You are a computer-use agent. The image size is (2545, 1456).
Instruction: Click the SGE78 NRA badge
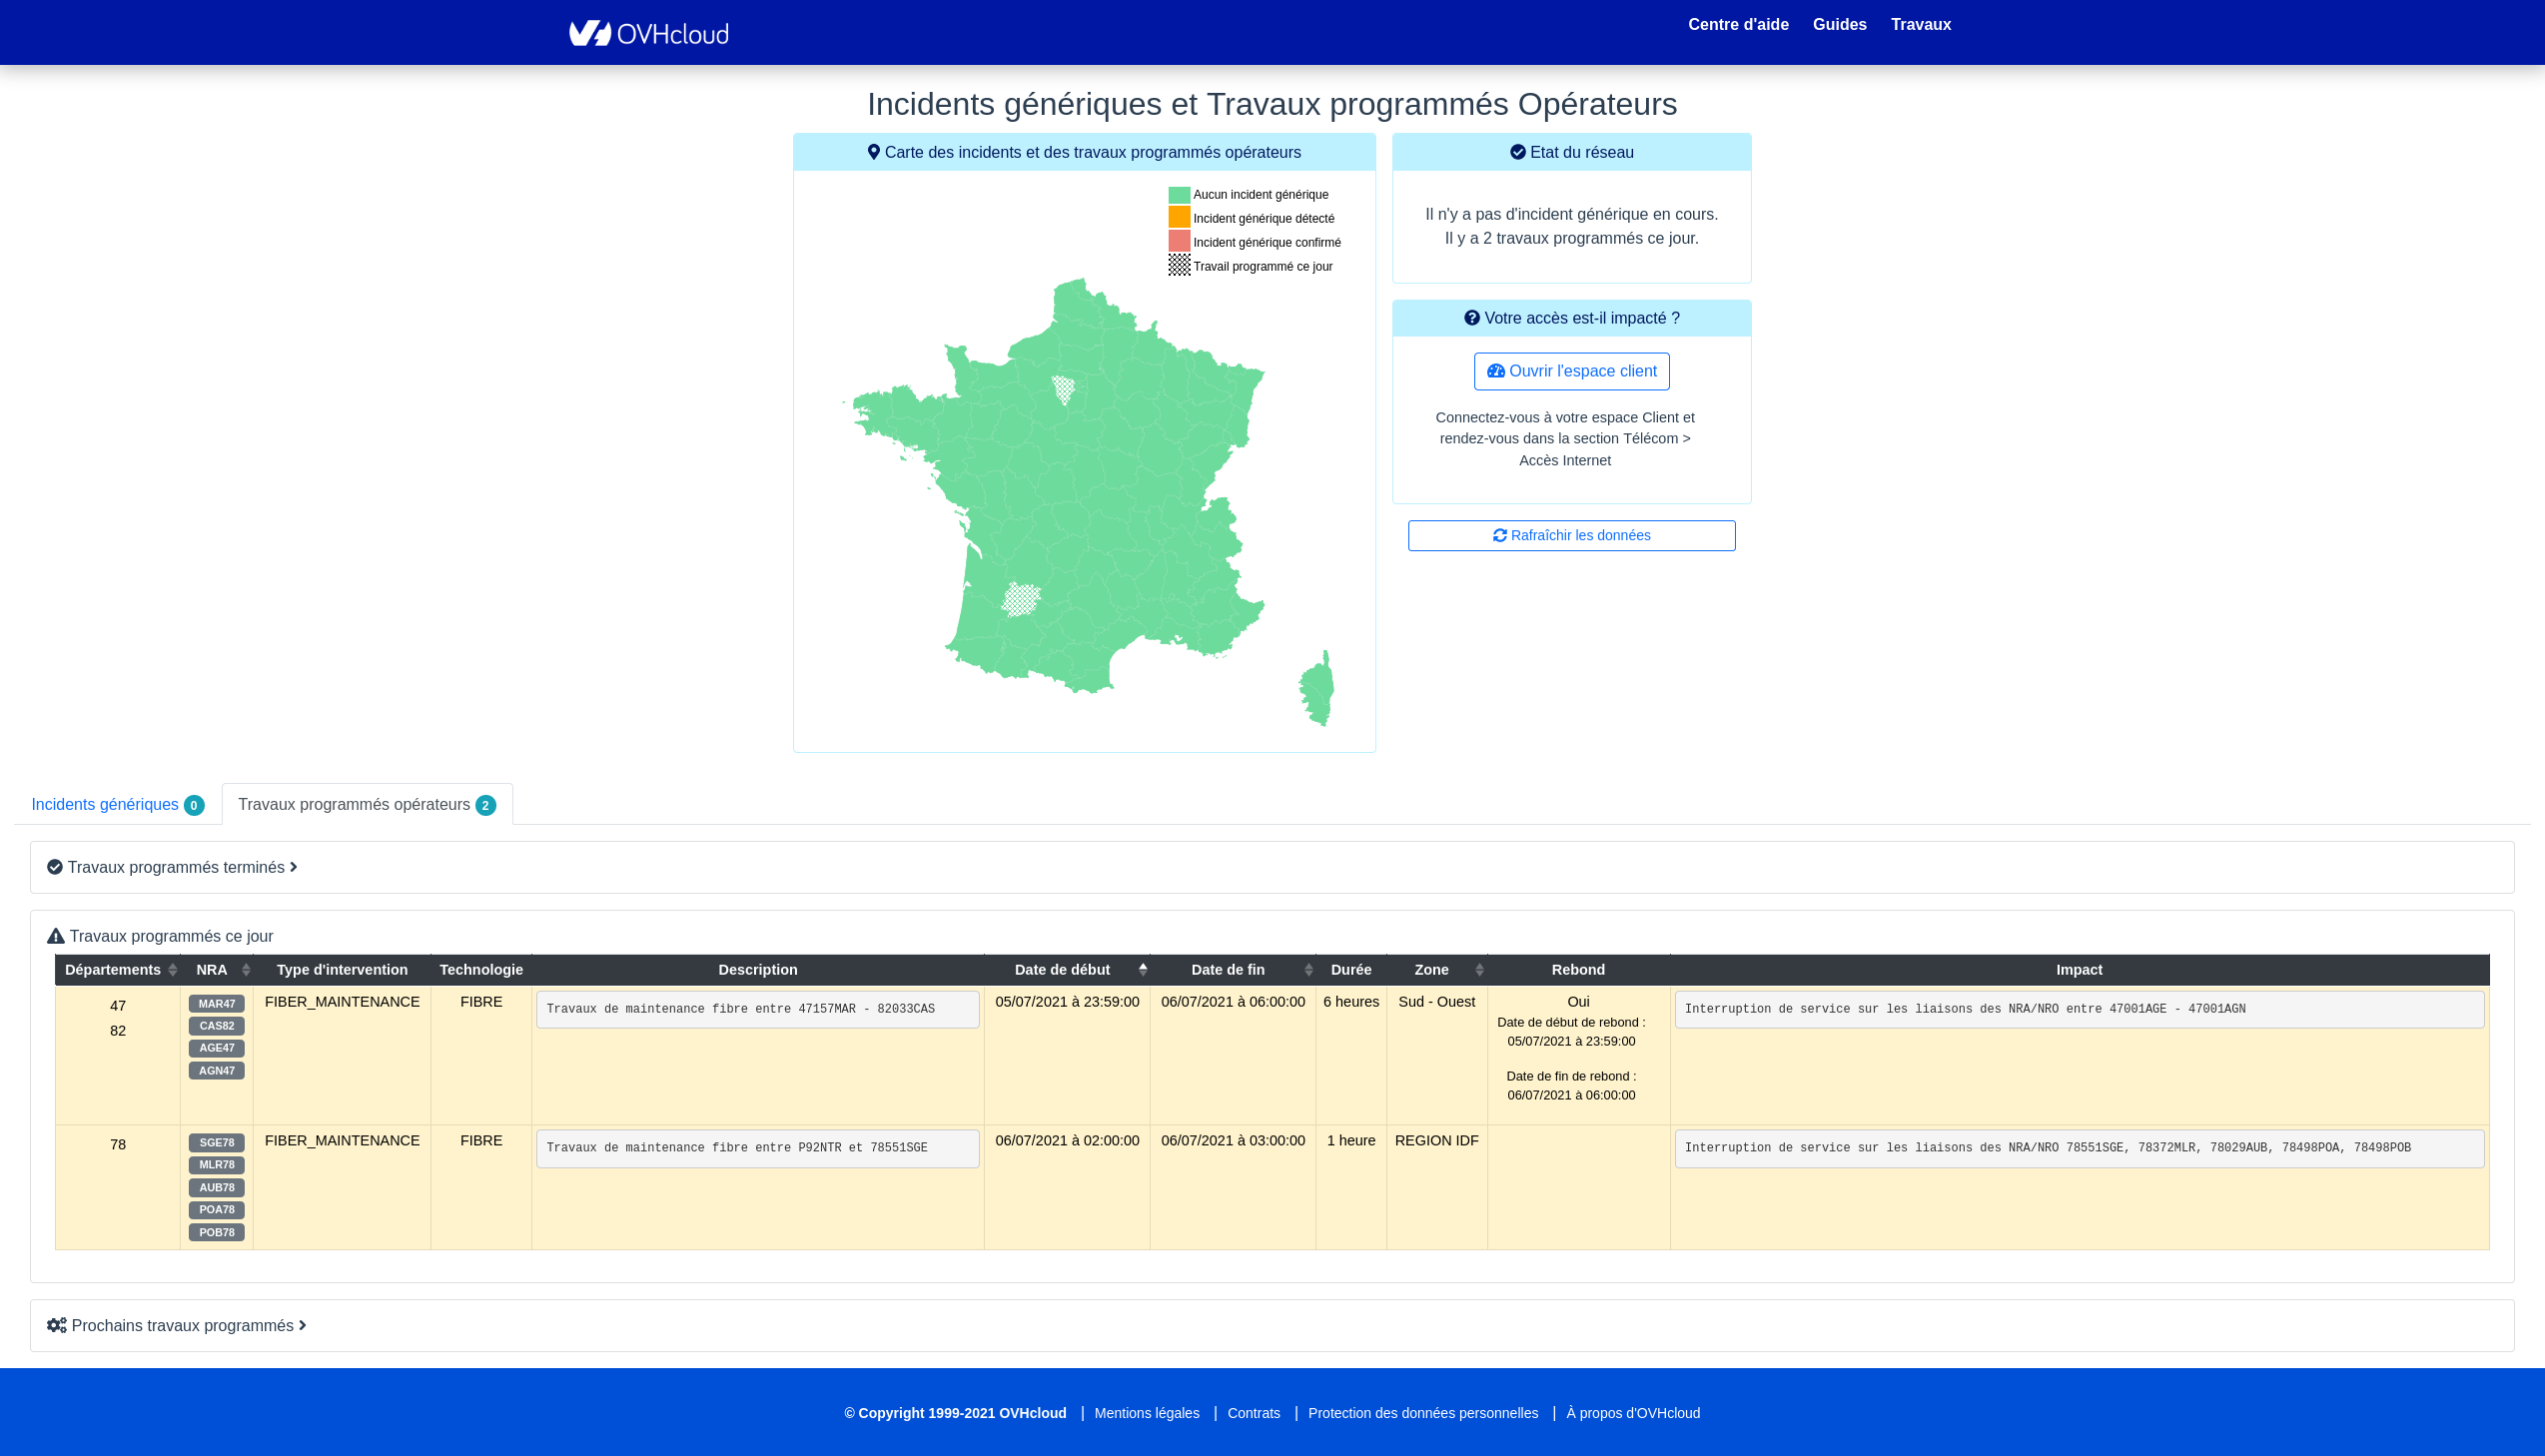point(216,1143)
